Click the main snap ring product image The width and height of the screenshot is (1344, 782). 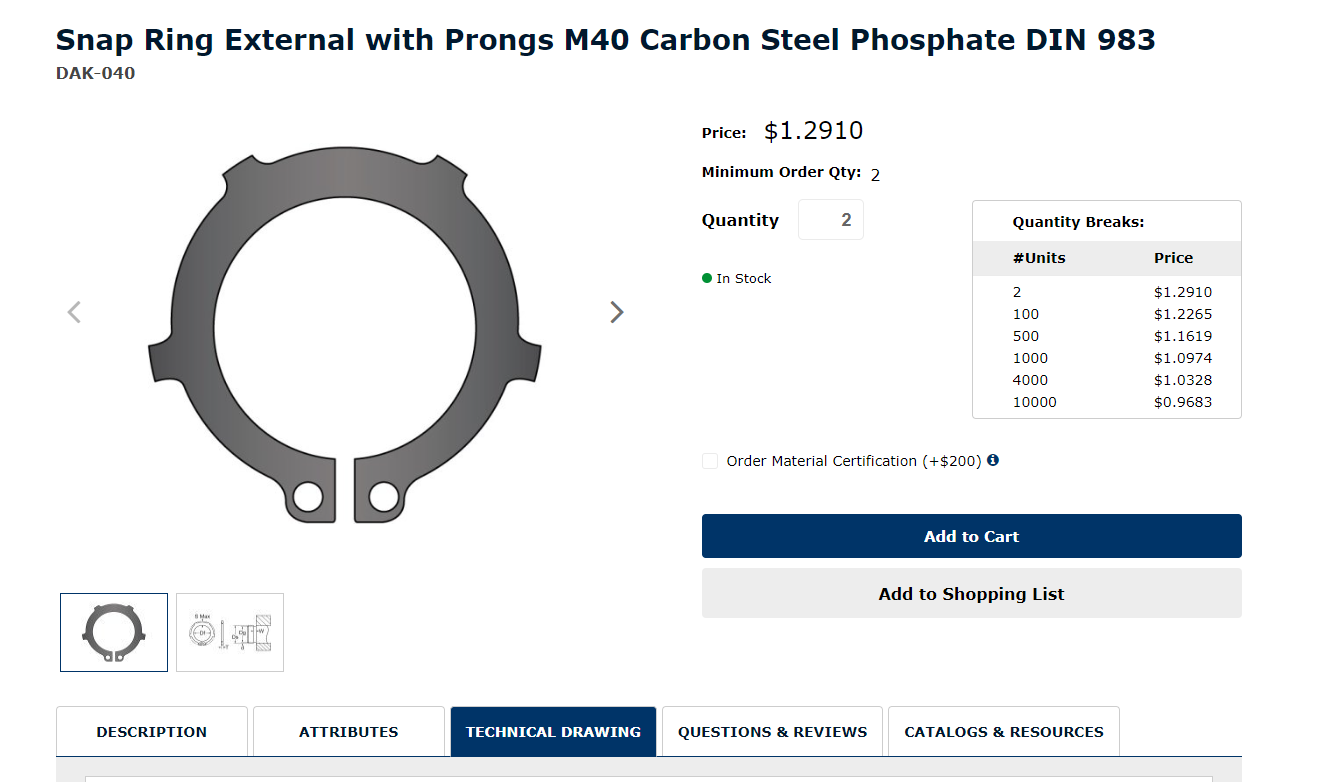pyautogui.click(x=345, y=334)
